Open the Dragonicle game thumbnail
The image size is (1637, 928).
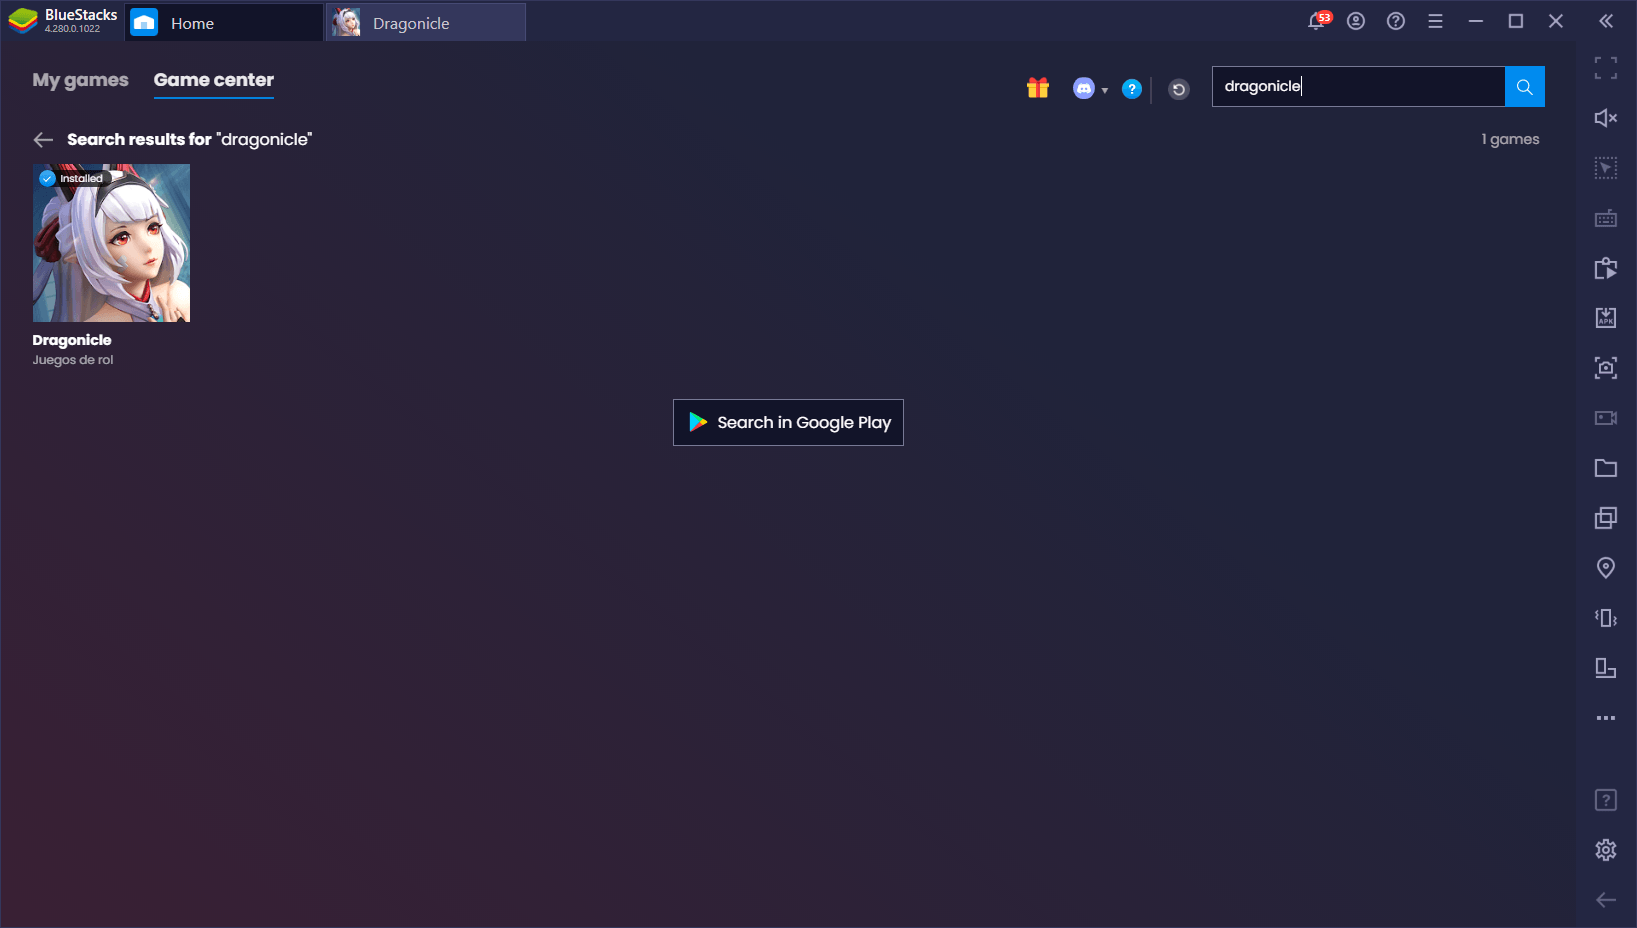[111, 243]
